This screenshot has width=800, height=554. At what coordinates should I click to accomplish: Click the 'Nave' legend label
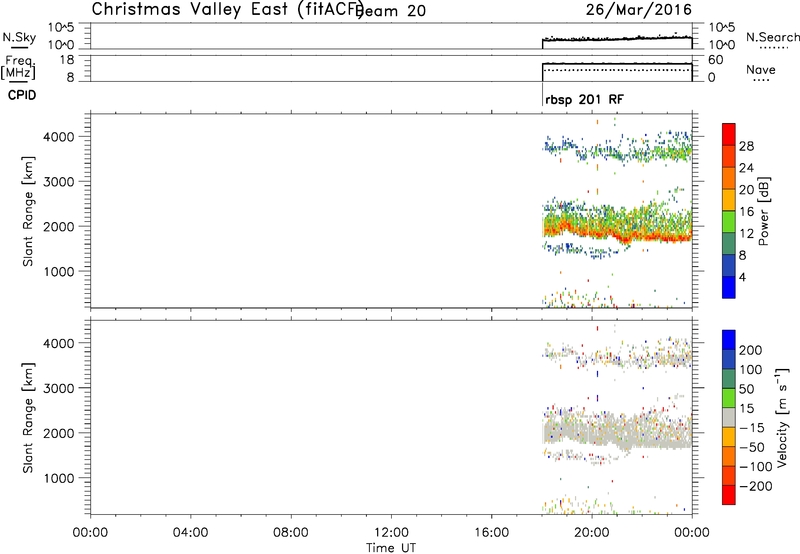tap(761, 69)
